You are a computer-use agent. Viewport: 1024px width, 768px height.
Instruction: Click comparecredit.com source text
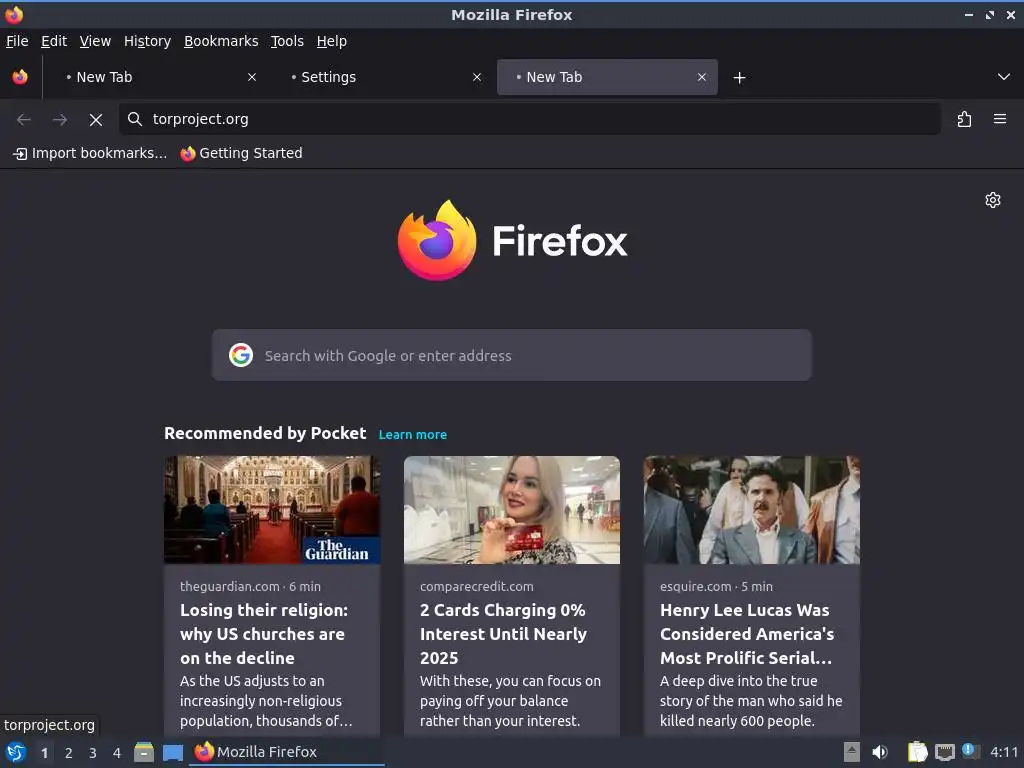tap(477, 586)
